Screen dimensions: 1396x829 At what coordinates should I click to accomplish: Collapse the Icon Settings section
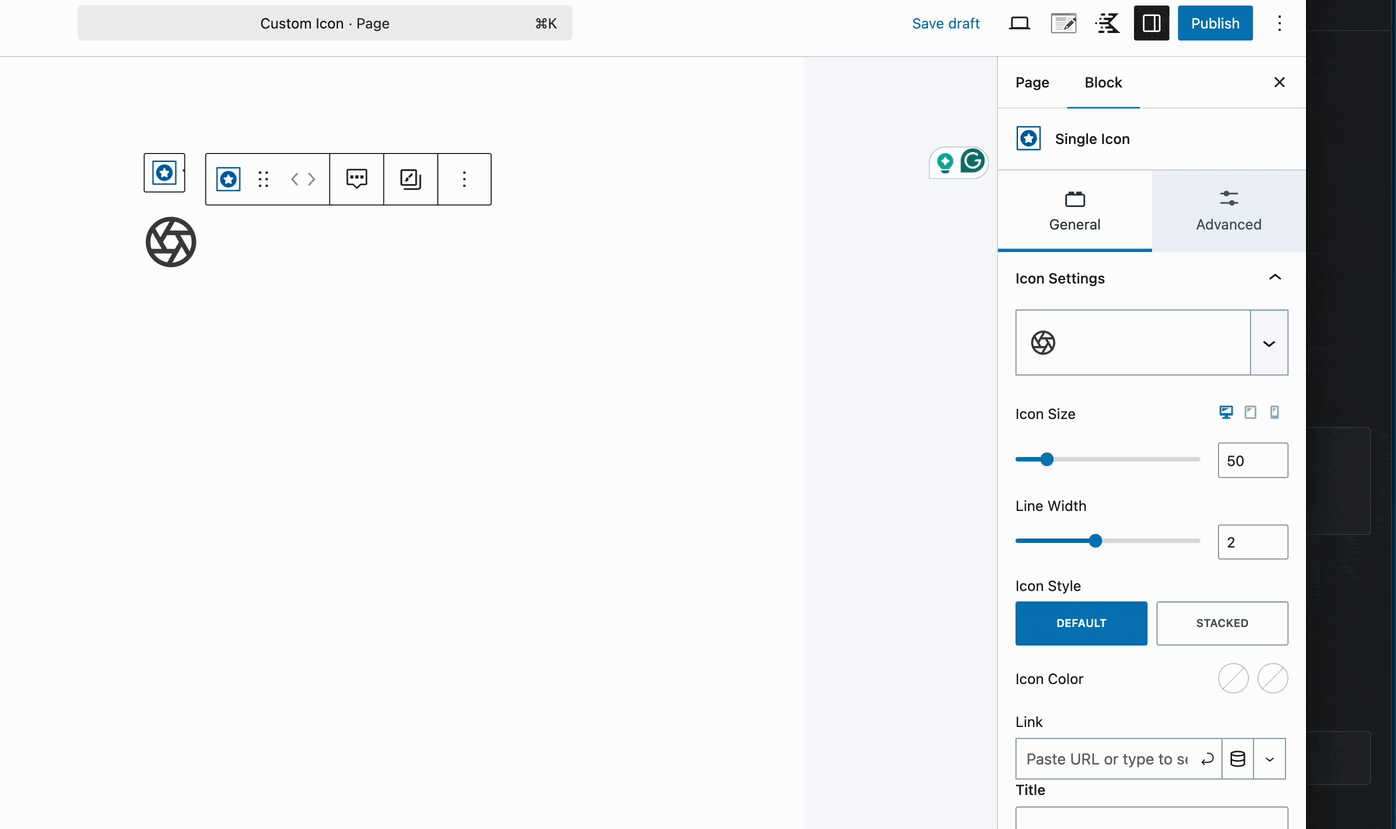click(1274, 278)
